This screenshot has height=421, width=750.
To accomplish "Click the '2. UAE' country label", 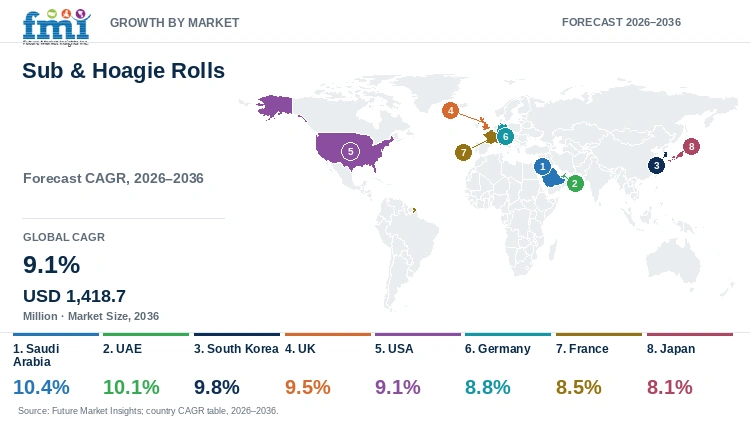I will pos(122,349).
